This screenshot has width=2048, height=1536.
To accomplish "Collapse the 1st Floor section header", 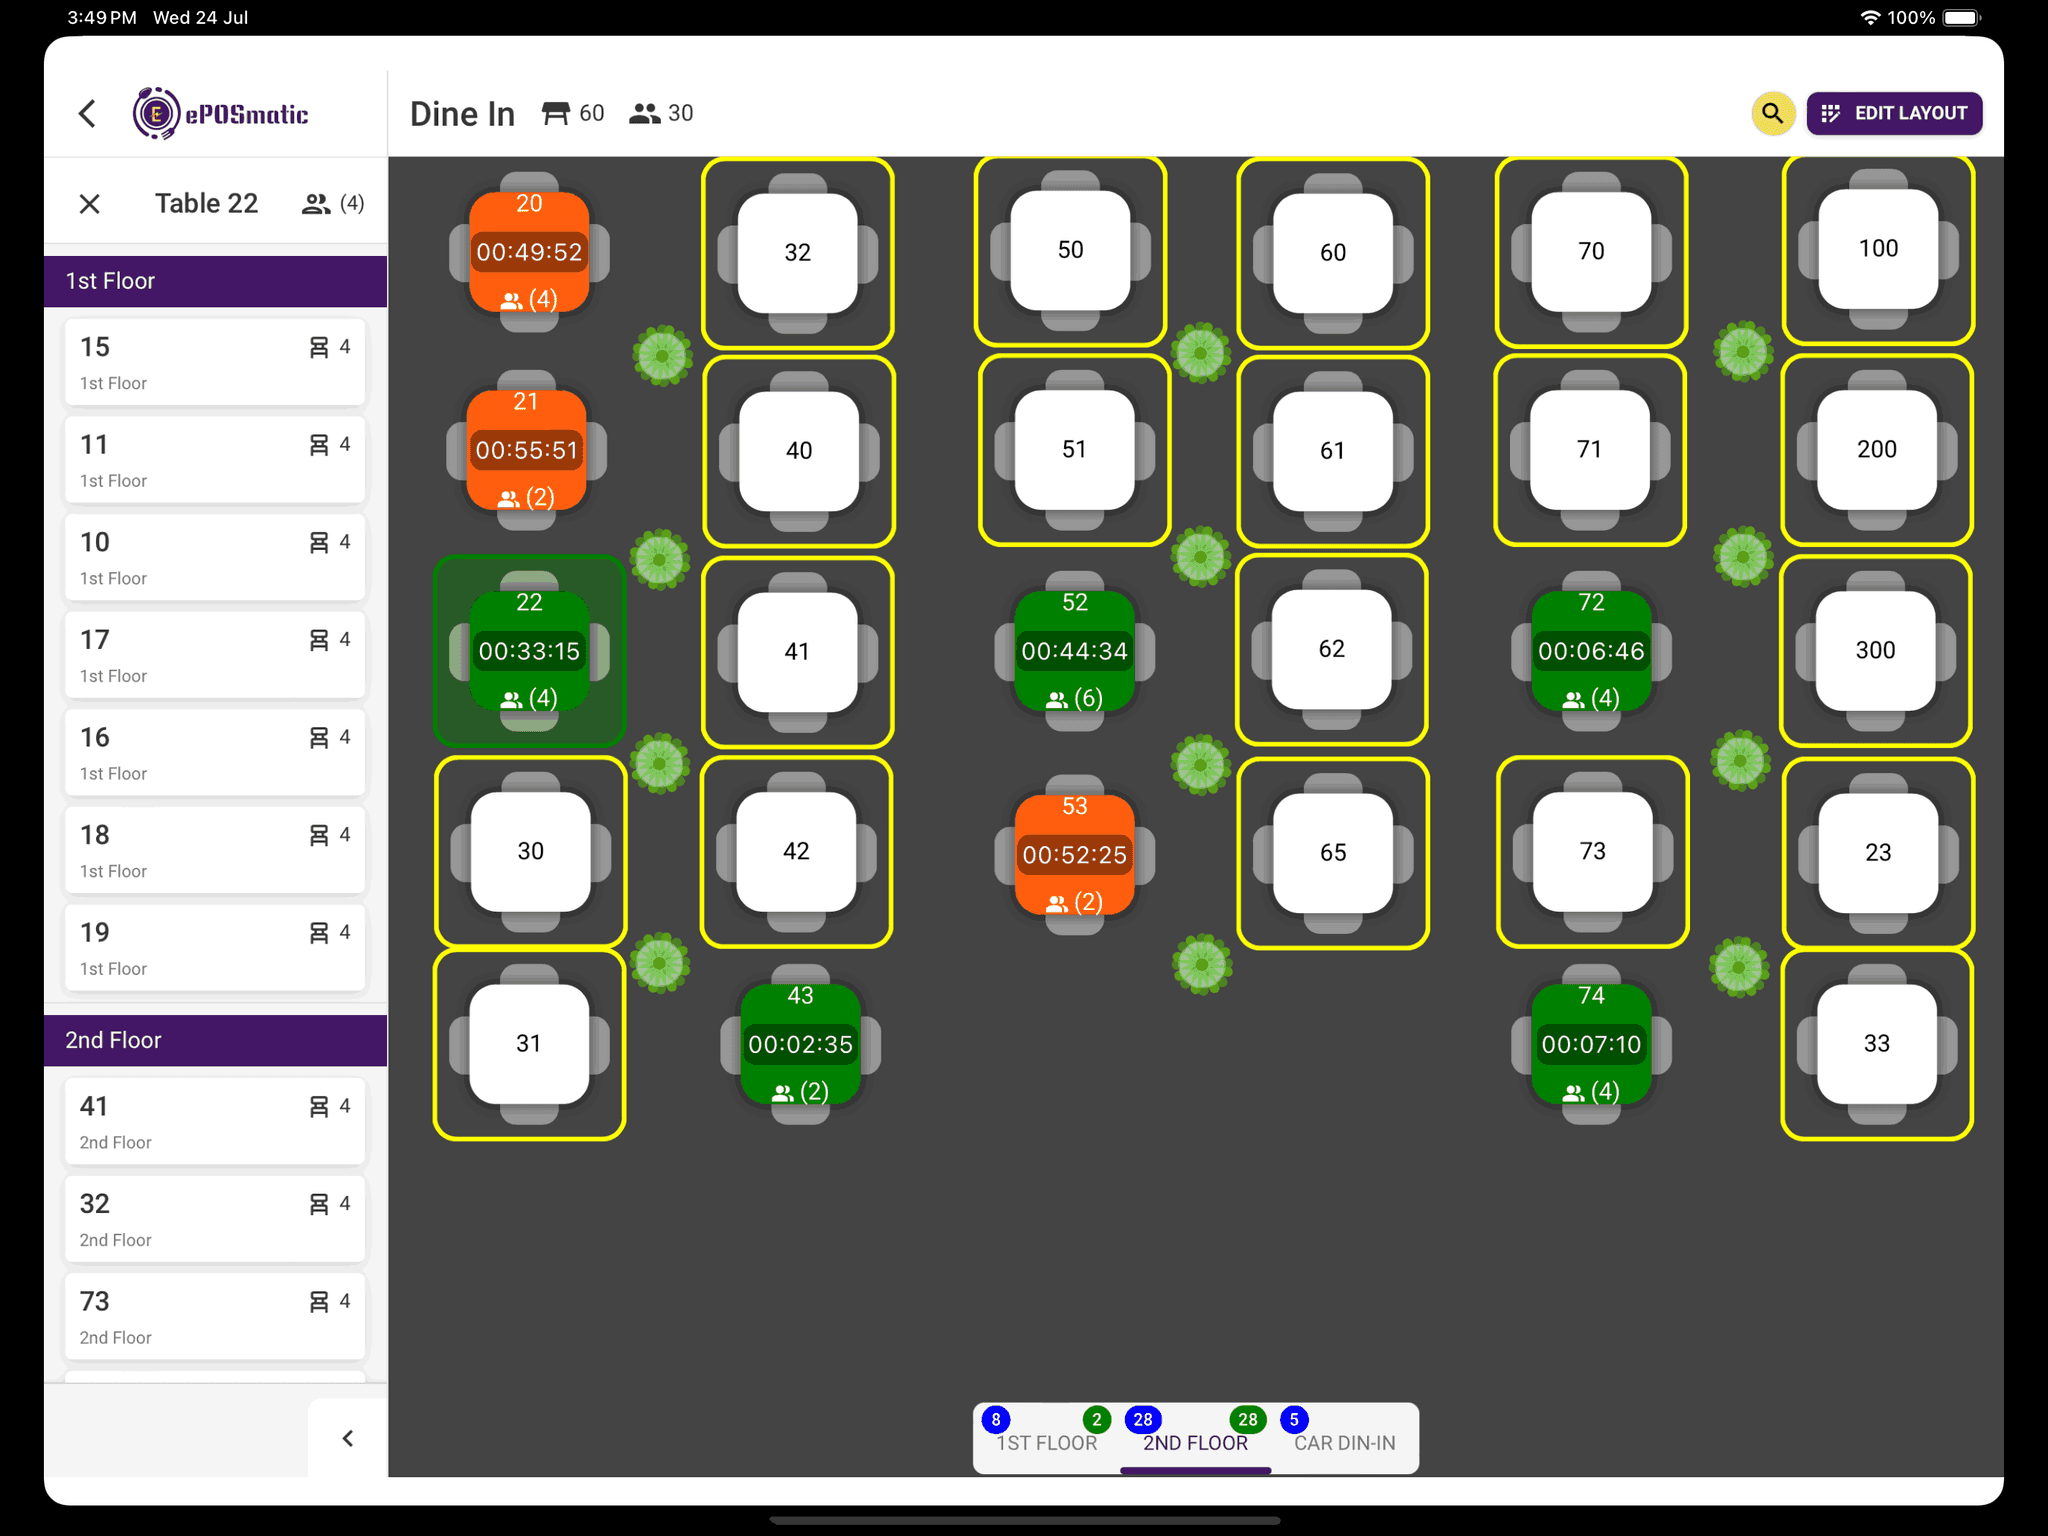I will coord(215,281).
